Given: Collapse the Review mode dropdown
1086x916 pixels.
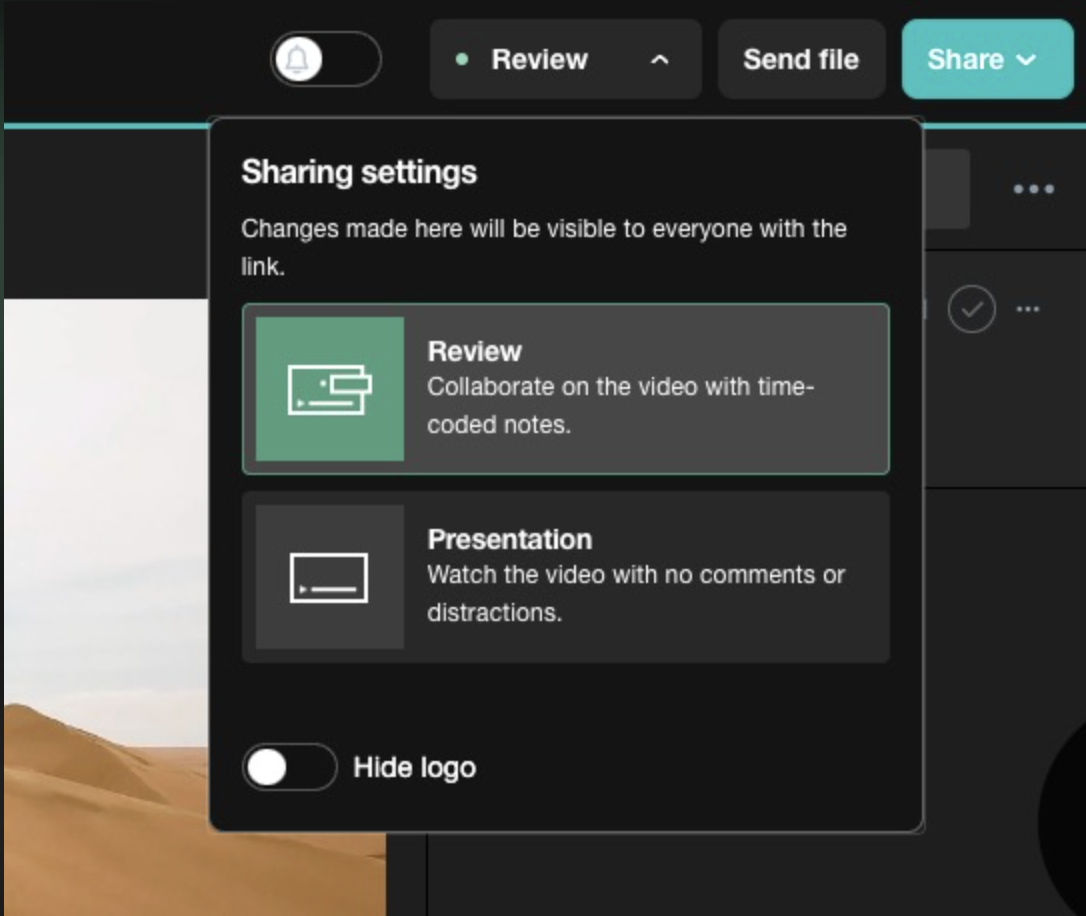Looking at the screenshot, I should click(566, 59).
